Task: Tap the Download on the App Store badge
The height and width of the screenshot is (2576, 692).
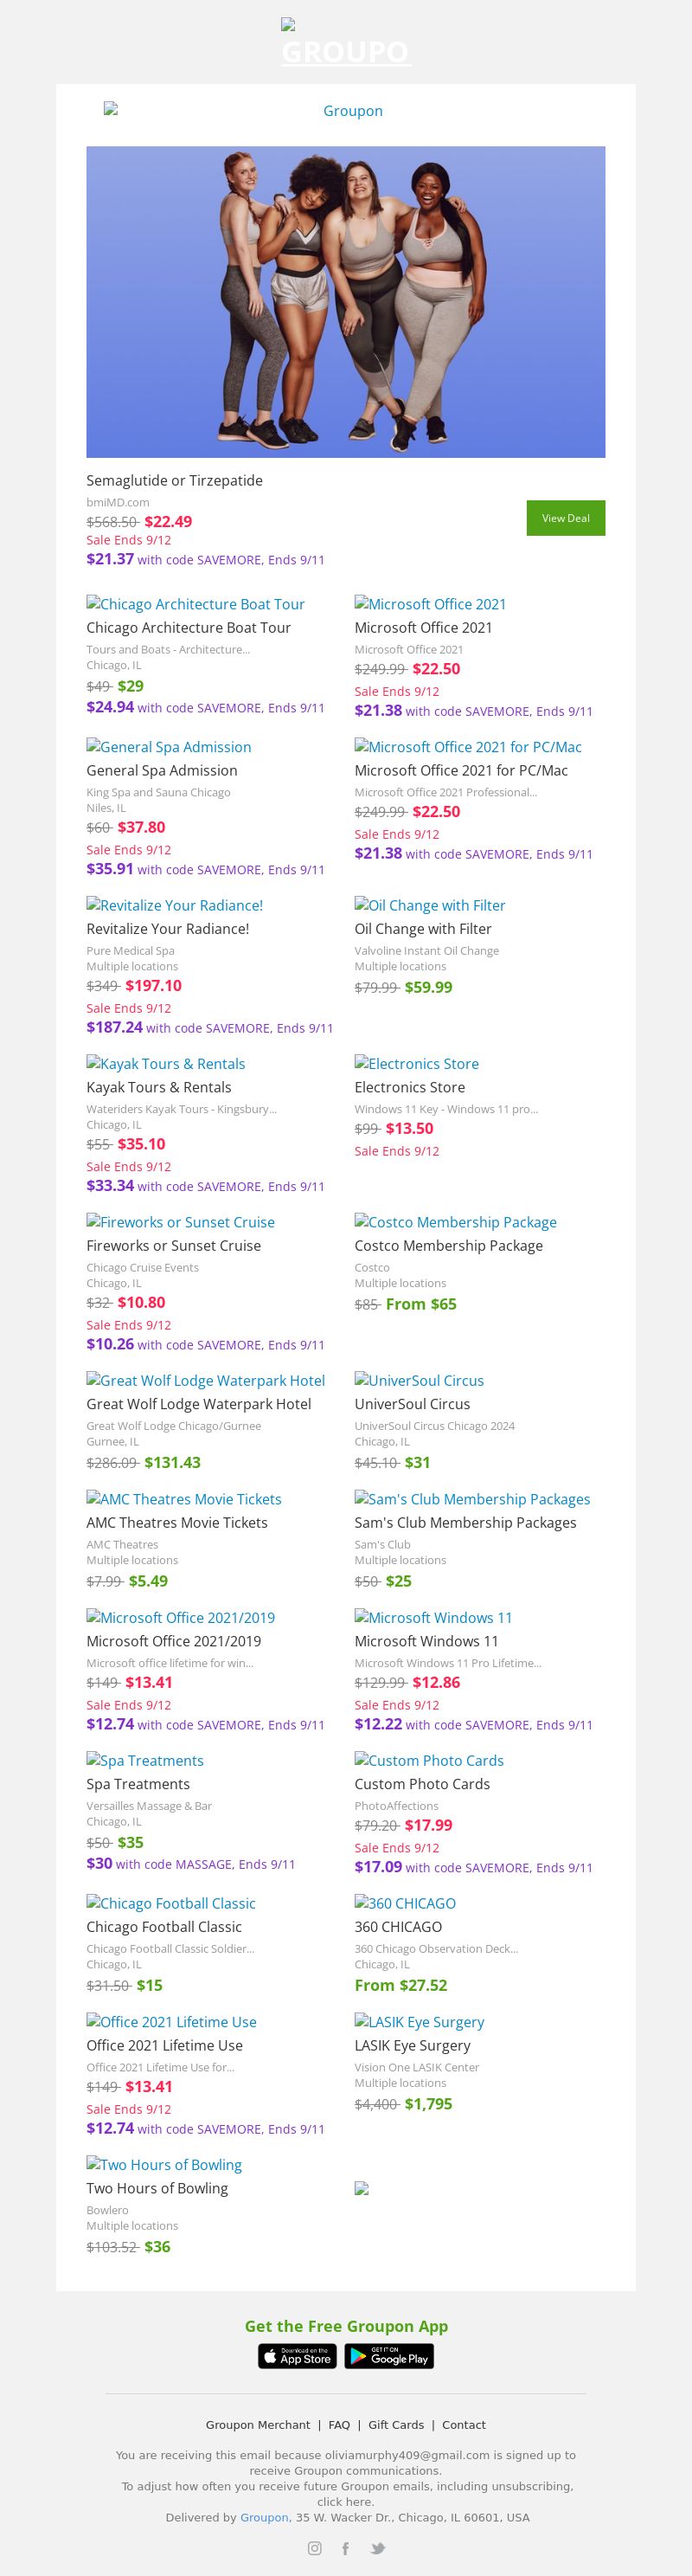Action: (297, 2356)
